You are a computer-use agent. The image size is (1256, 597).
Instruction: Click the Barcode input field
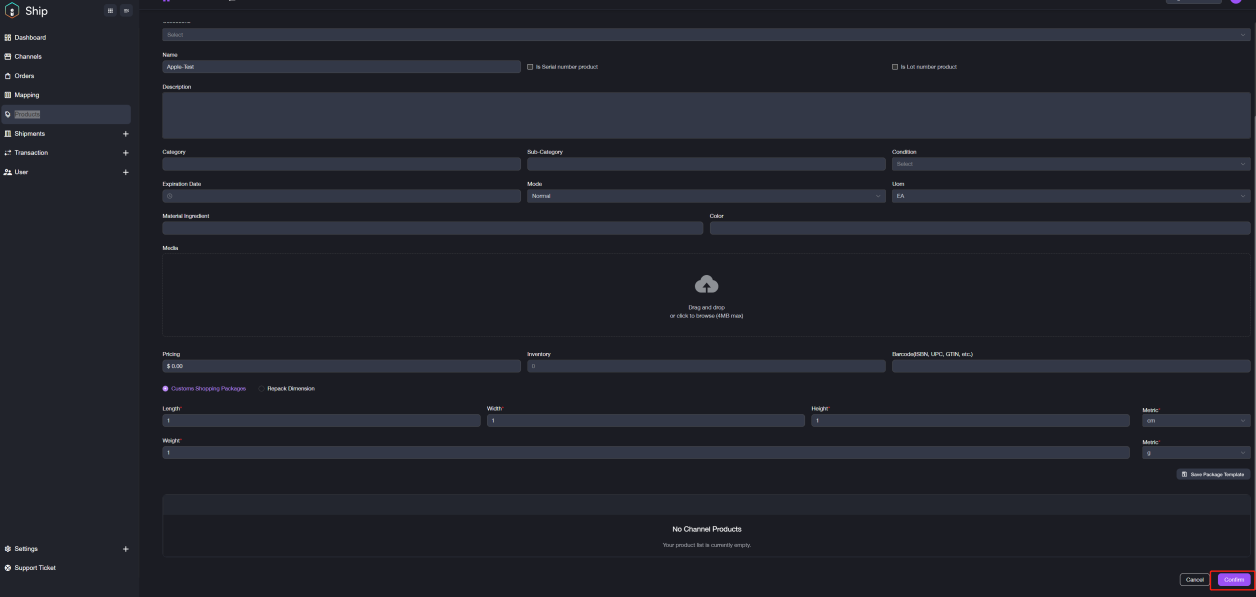pyautogui.click(x=1070, y=366)
